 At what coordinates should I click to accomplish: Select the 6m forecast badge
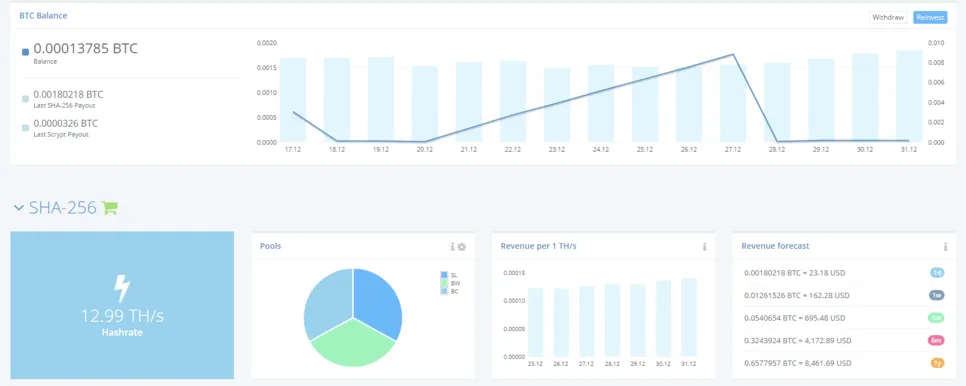tap(937, 340)
